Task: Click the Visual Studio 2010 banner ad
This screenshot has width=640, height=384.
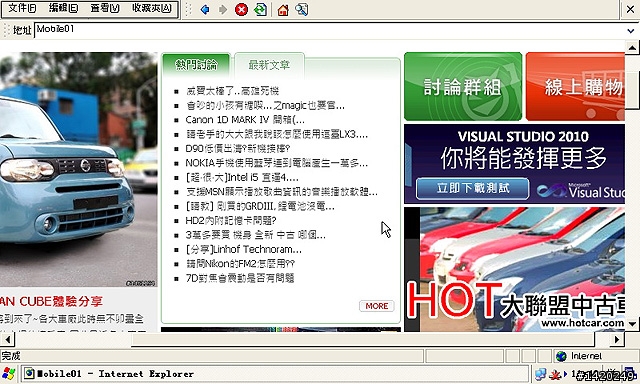Action: coord(514,164)
